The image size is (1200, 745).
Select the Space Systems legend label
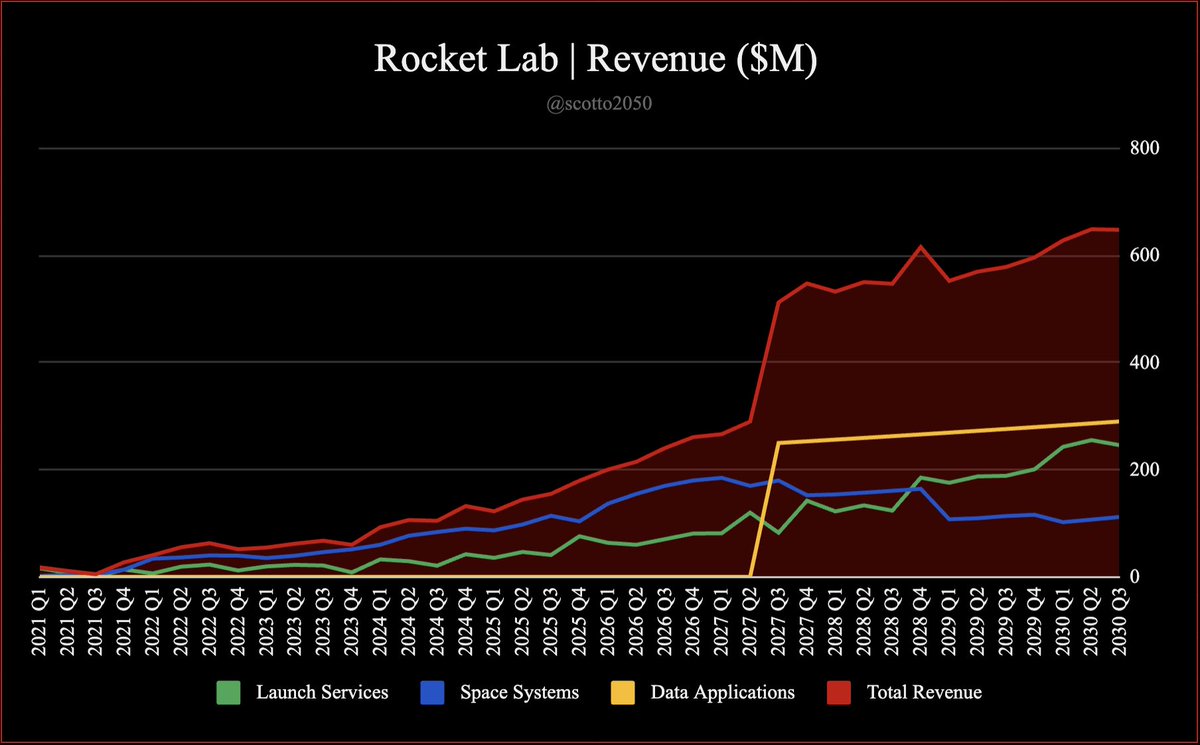[x=520, y=692]
